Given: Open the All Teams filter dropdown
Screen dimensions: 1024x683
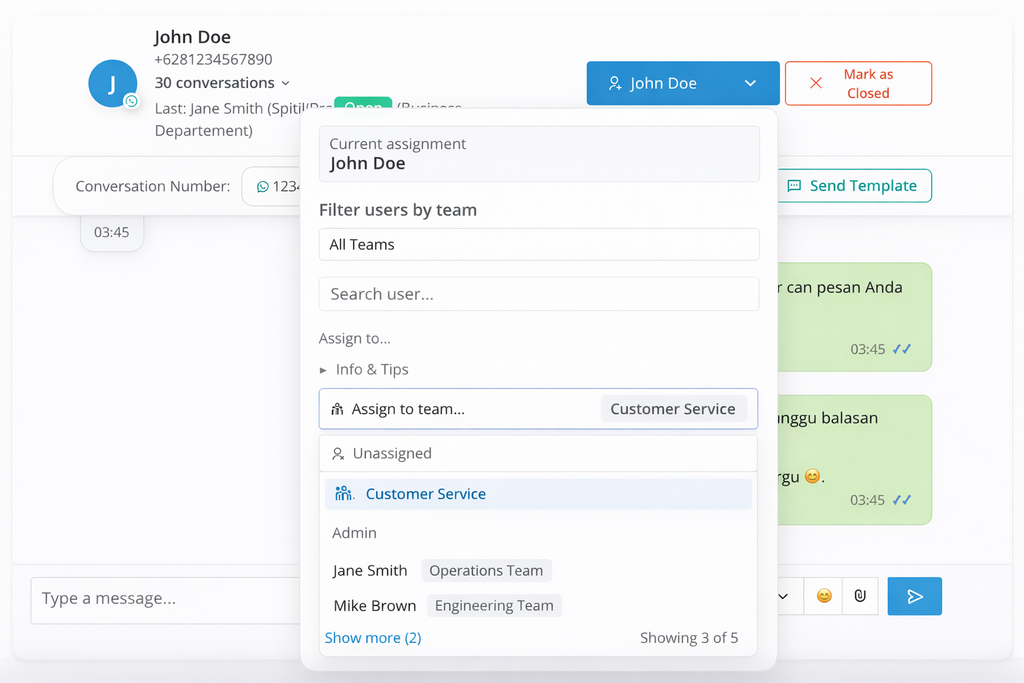Looking at the screenshot, I should point(538,244).
